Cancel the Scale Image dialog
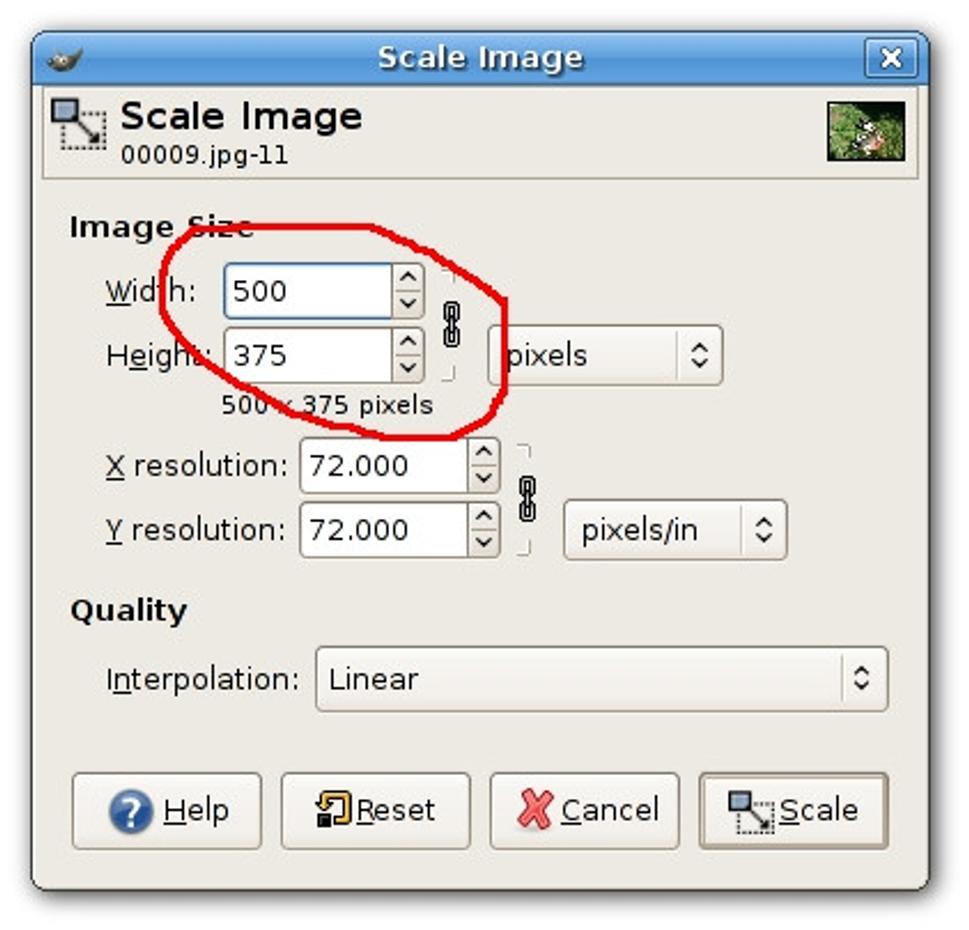 click(585, 811)
